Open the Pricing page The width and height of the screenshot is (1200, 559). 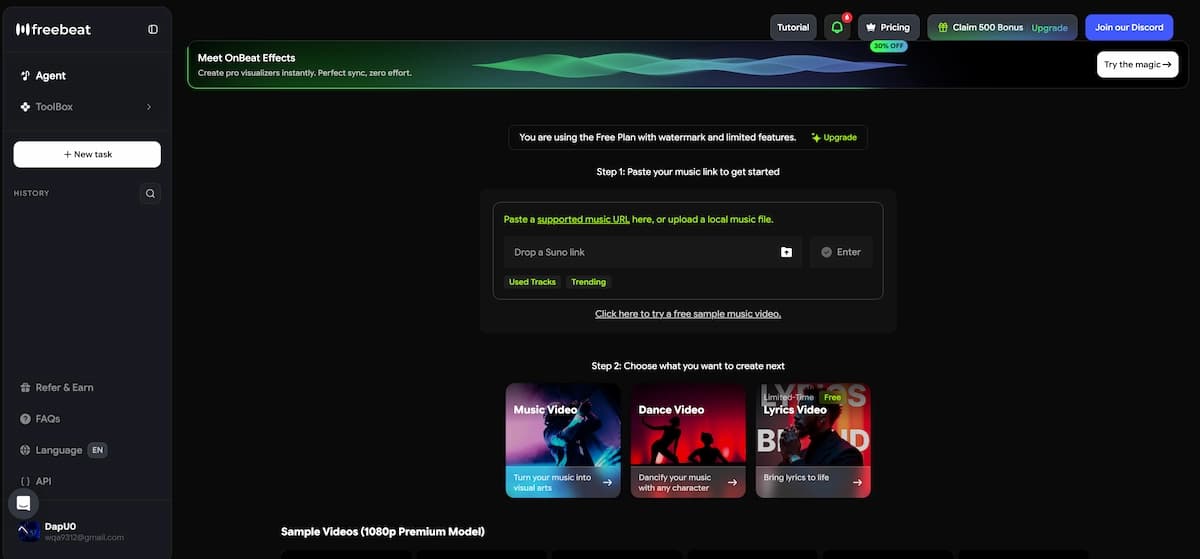(x=888, y=27)
